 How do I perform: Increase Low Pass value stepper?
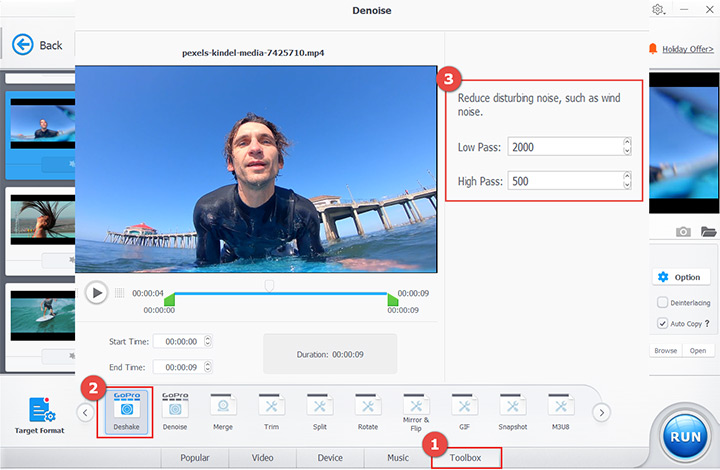coord(627,142)
